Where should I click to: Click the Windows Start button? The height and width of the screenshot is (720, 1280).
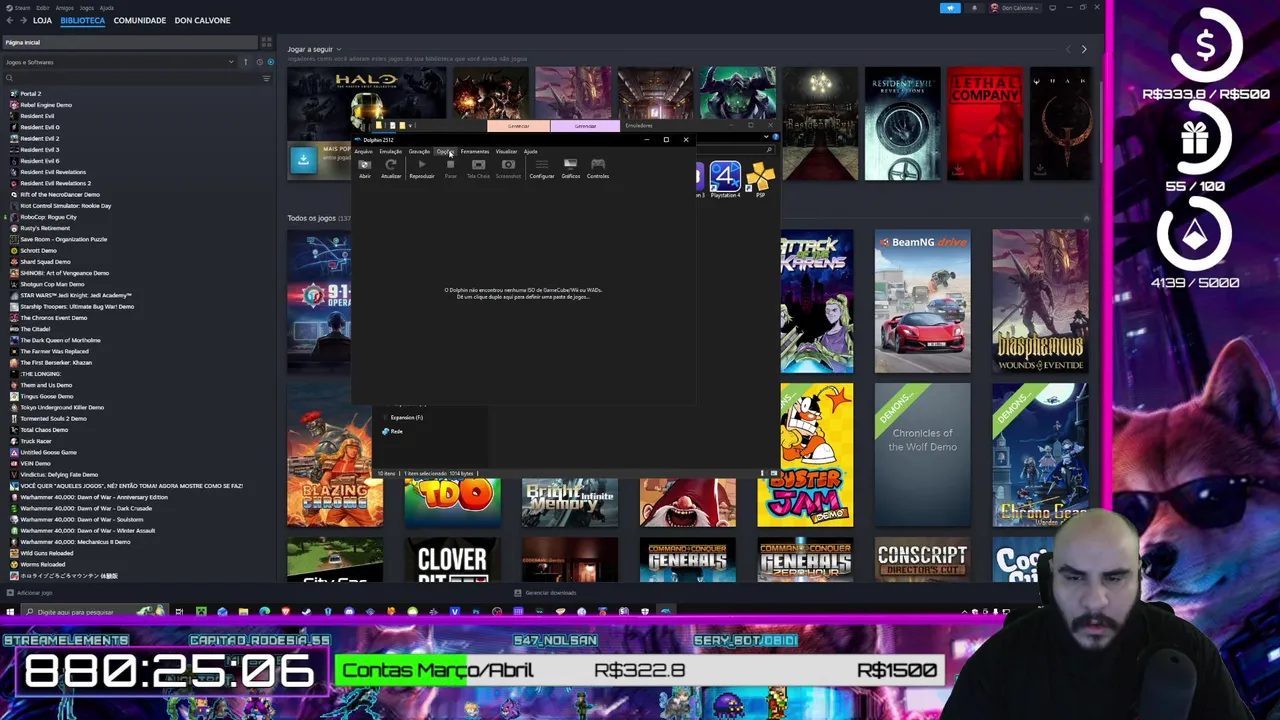[10, 612]
